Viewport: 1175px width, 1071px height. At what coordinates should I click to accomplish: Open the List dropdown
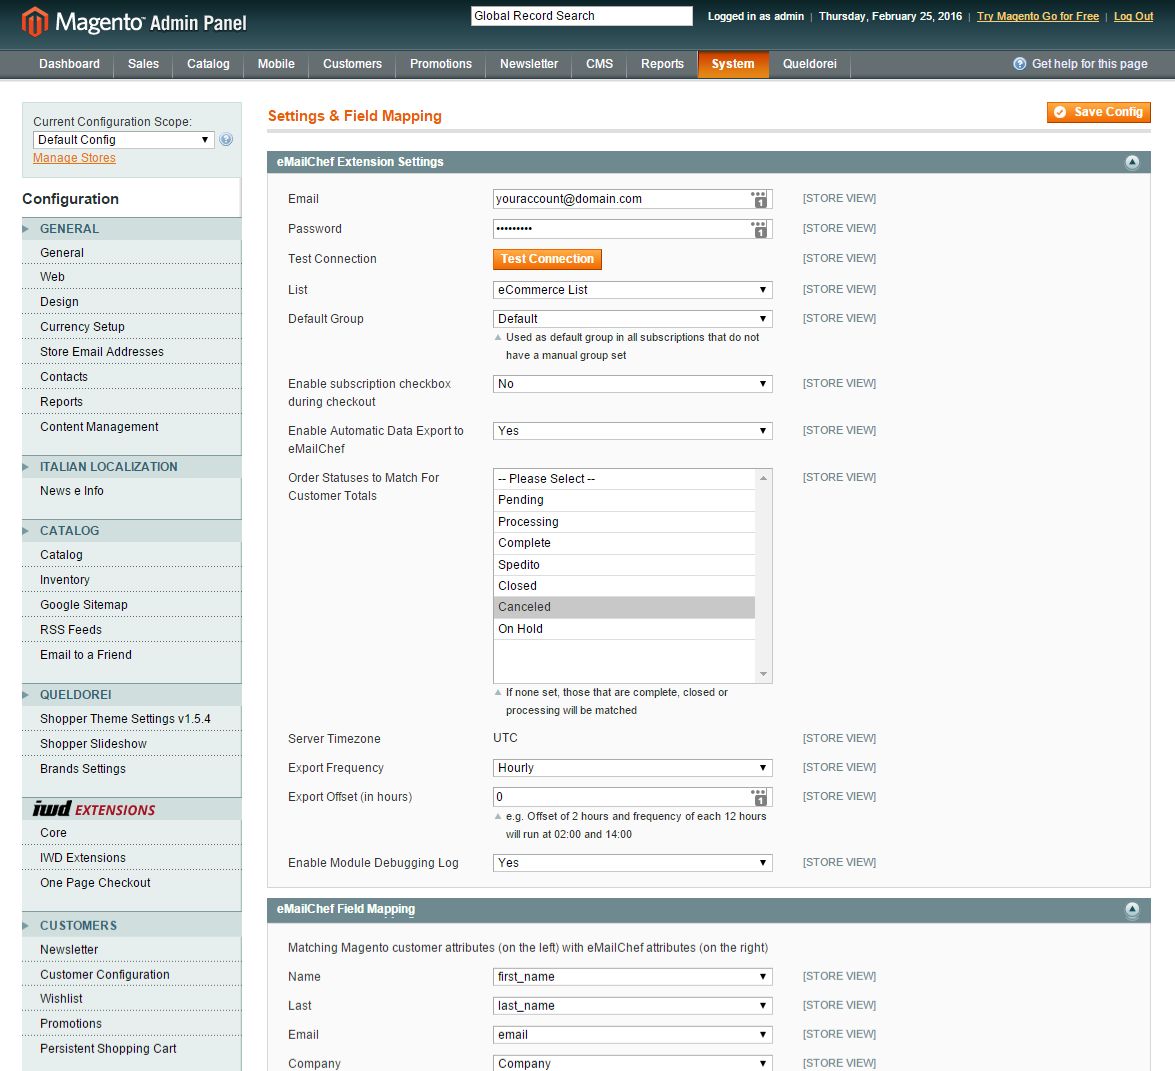point(632,290)
